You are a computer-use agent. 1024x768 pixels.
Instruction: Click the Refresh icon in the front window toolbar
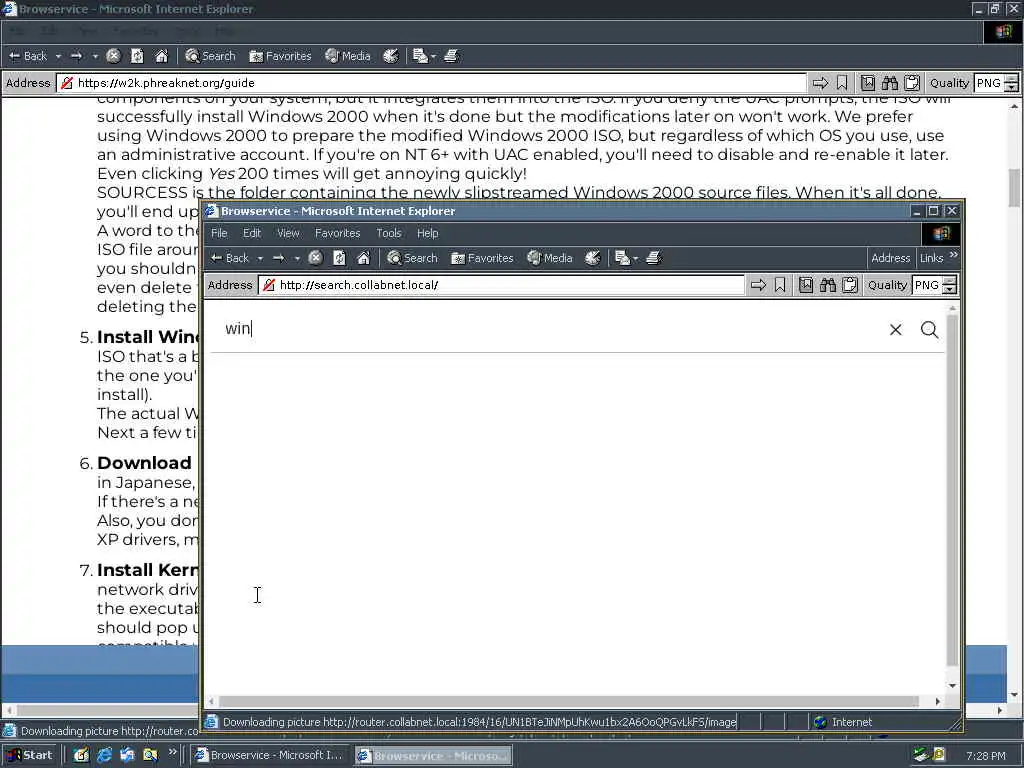[x=339, y=258]
